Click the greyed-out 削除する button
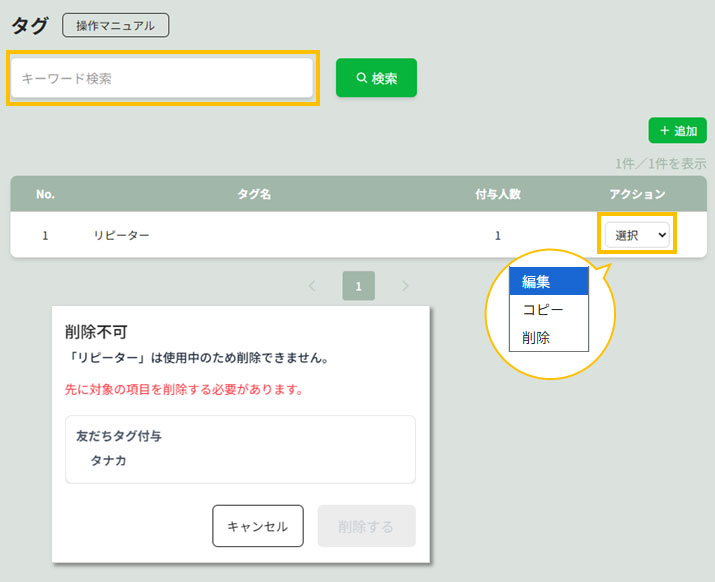This screenshot has width=715, height=582. 366,526
